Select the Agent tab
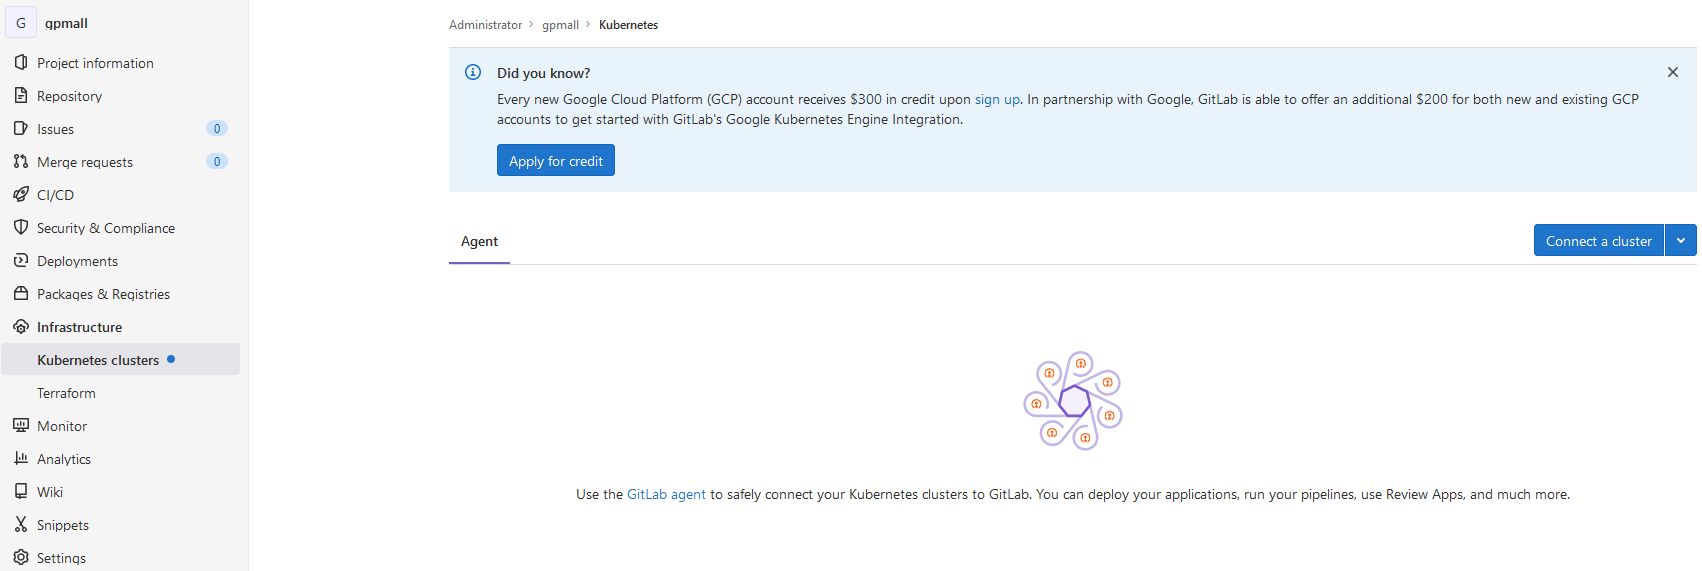The image size is (1702, 571). click(x=479, y=241)
